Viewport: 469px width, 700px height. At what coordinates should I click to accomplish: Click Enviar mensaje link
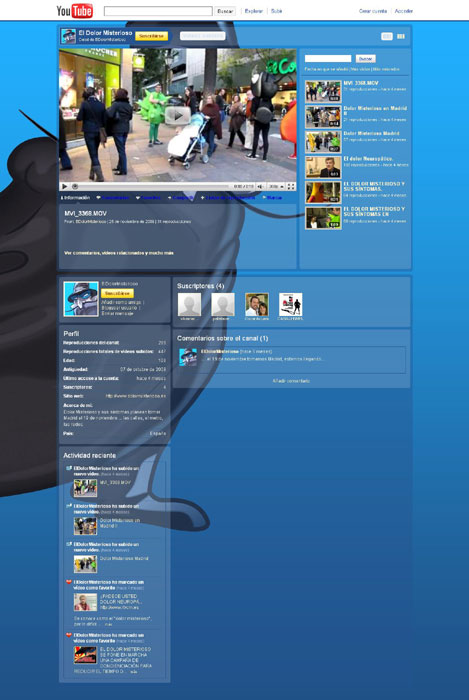point(117,313)
